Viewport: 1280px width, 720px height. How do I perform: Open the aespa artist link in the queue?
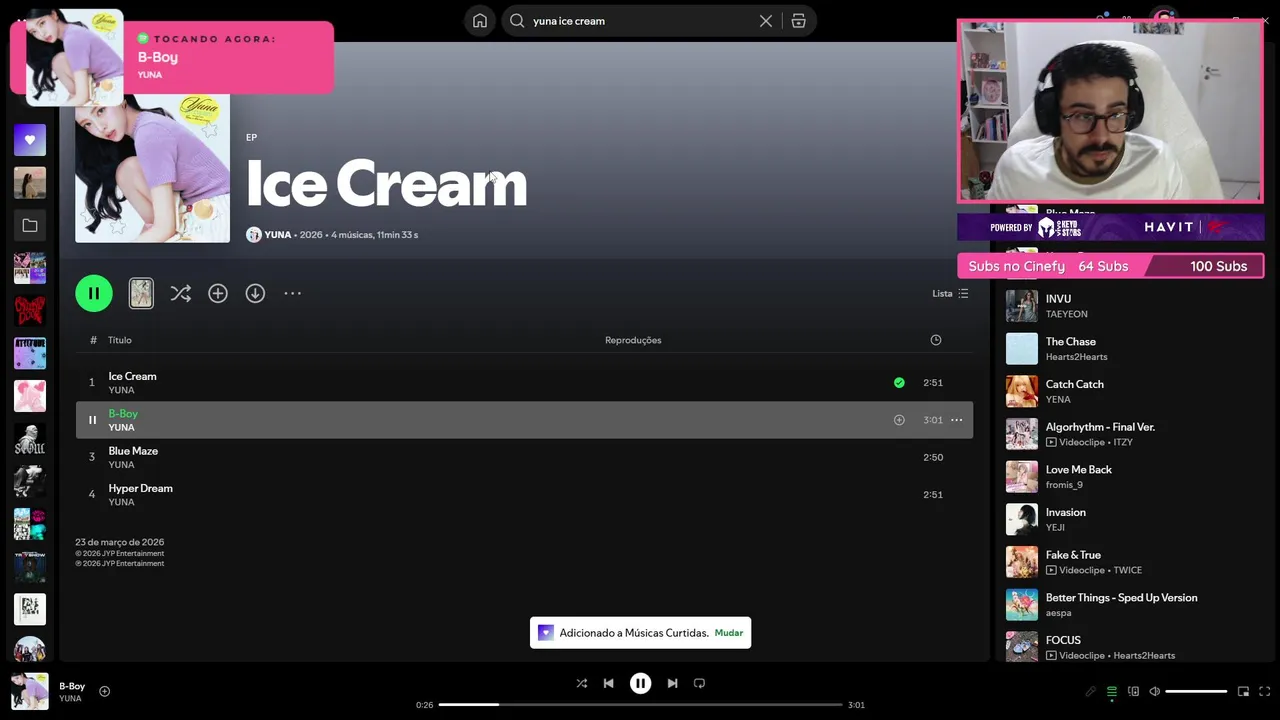point(1058,613)
